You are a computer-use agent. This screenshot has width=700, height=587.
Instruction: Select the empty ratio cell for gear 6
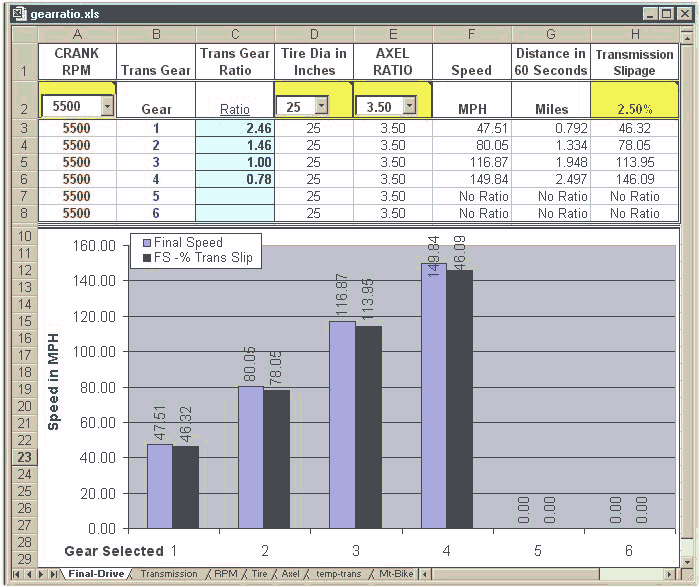(235, 213)
